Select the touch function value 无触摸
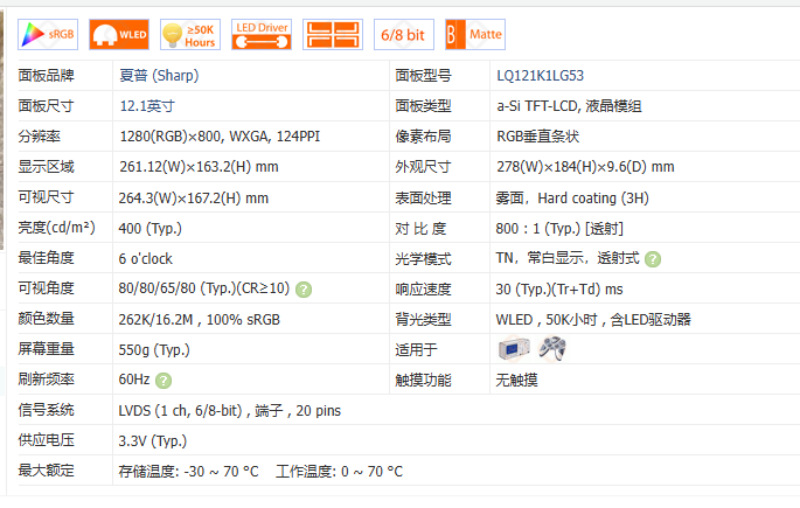The width and height of the screenshot is (800, 508). tap(516, 380)
